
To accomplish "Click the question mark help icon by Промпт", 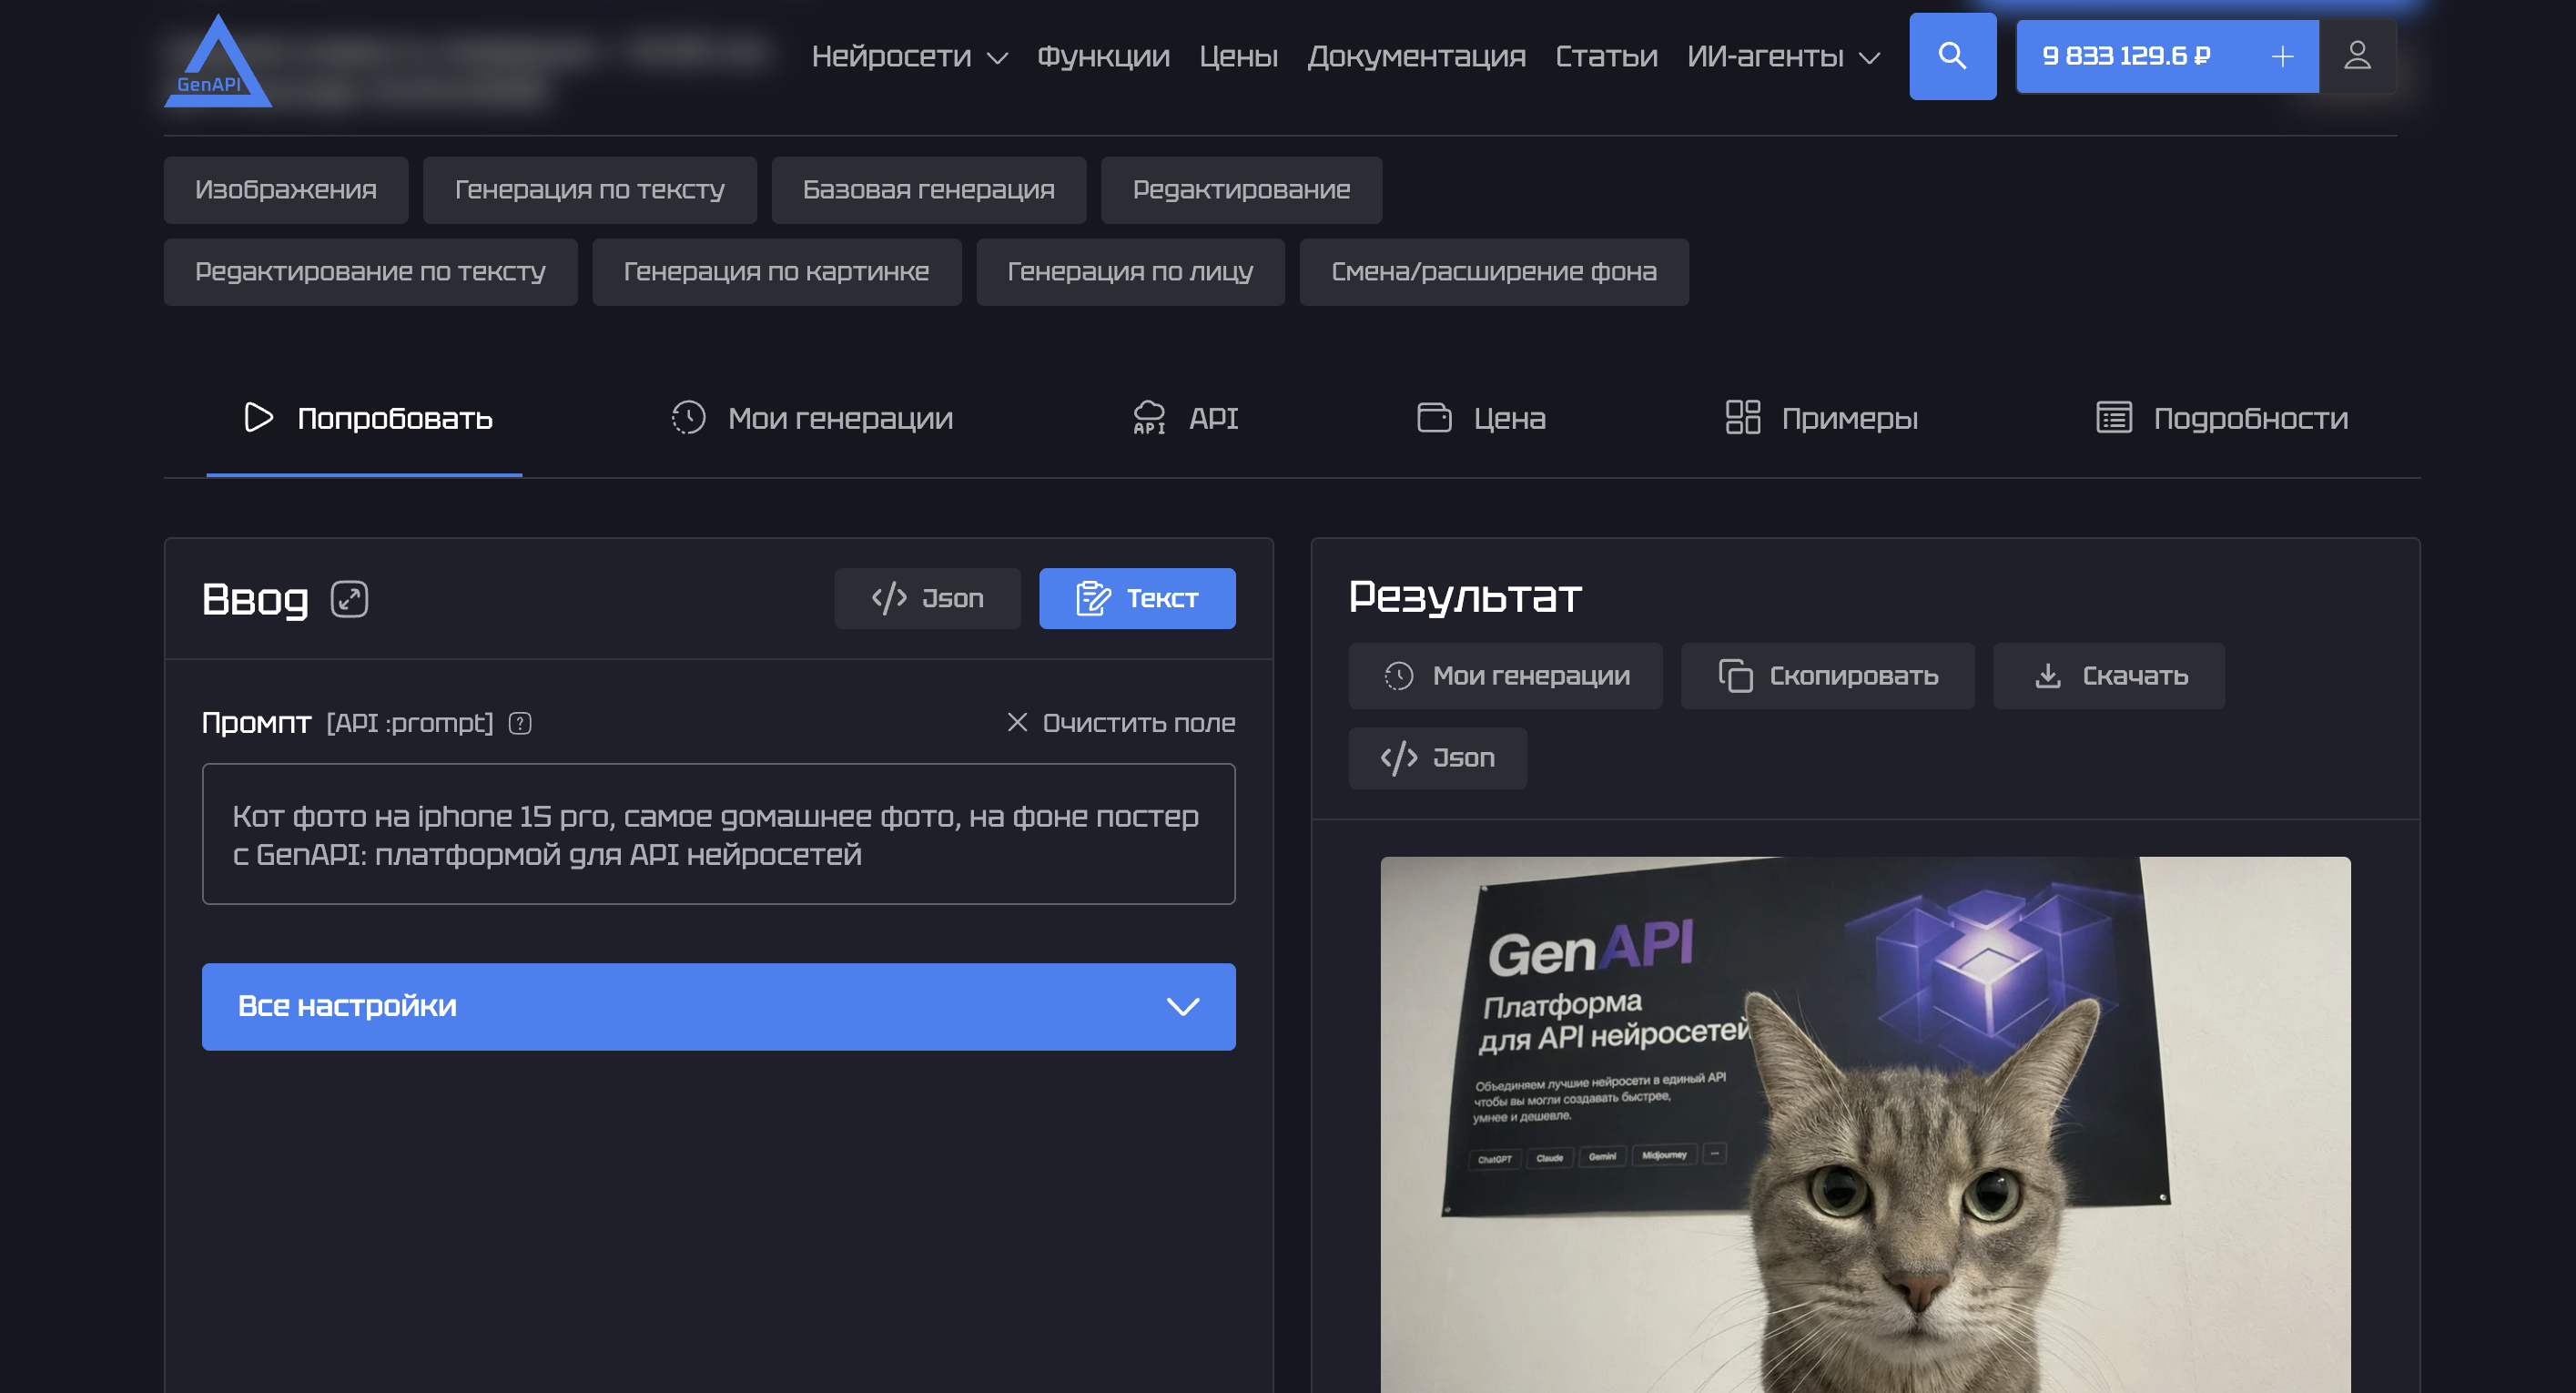I will (520, 723).
